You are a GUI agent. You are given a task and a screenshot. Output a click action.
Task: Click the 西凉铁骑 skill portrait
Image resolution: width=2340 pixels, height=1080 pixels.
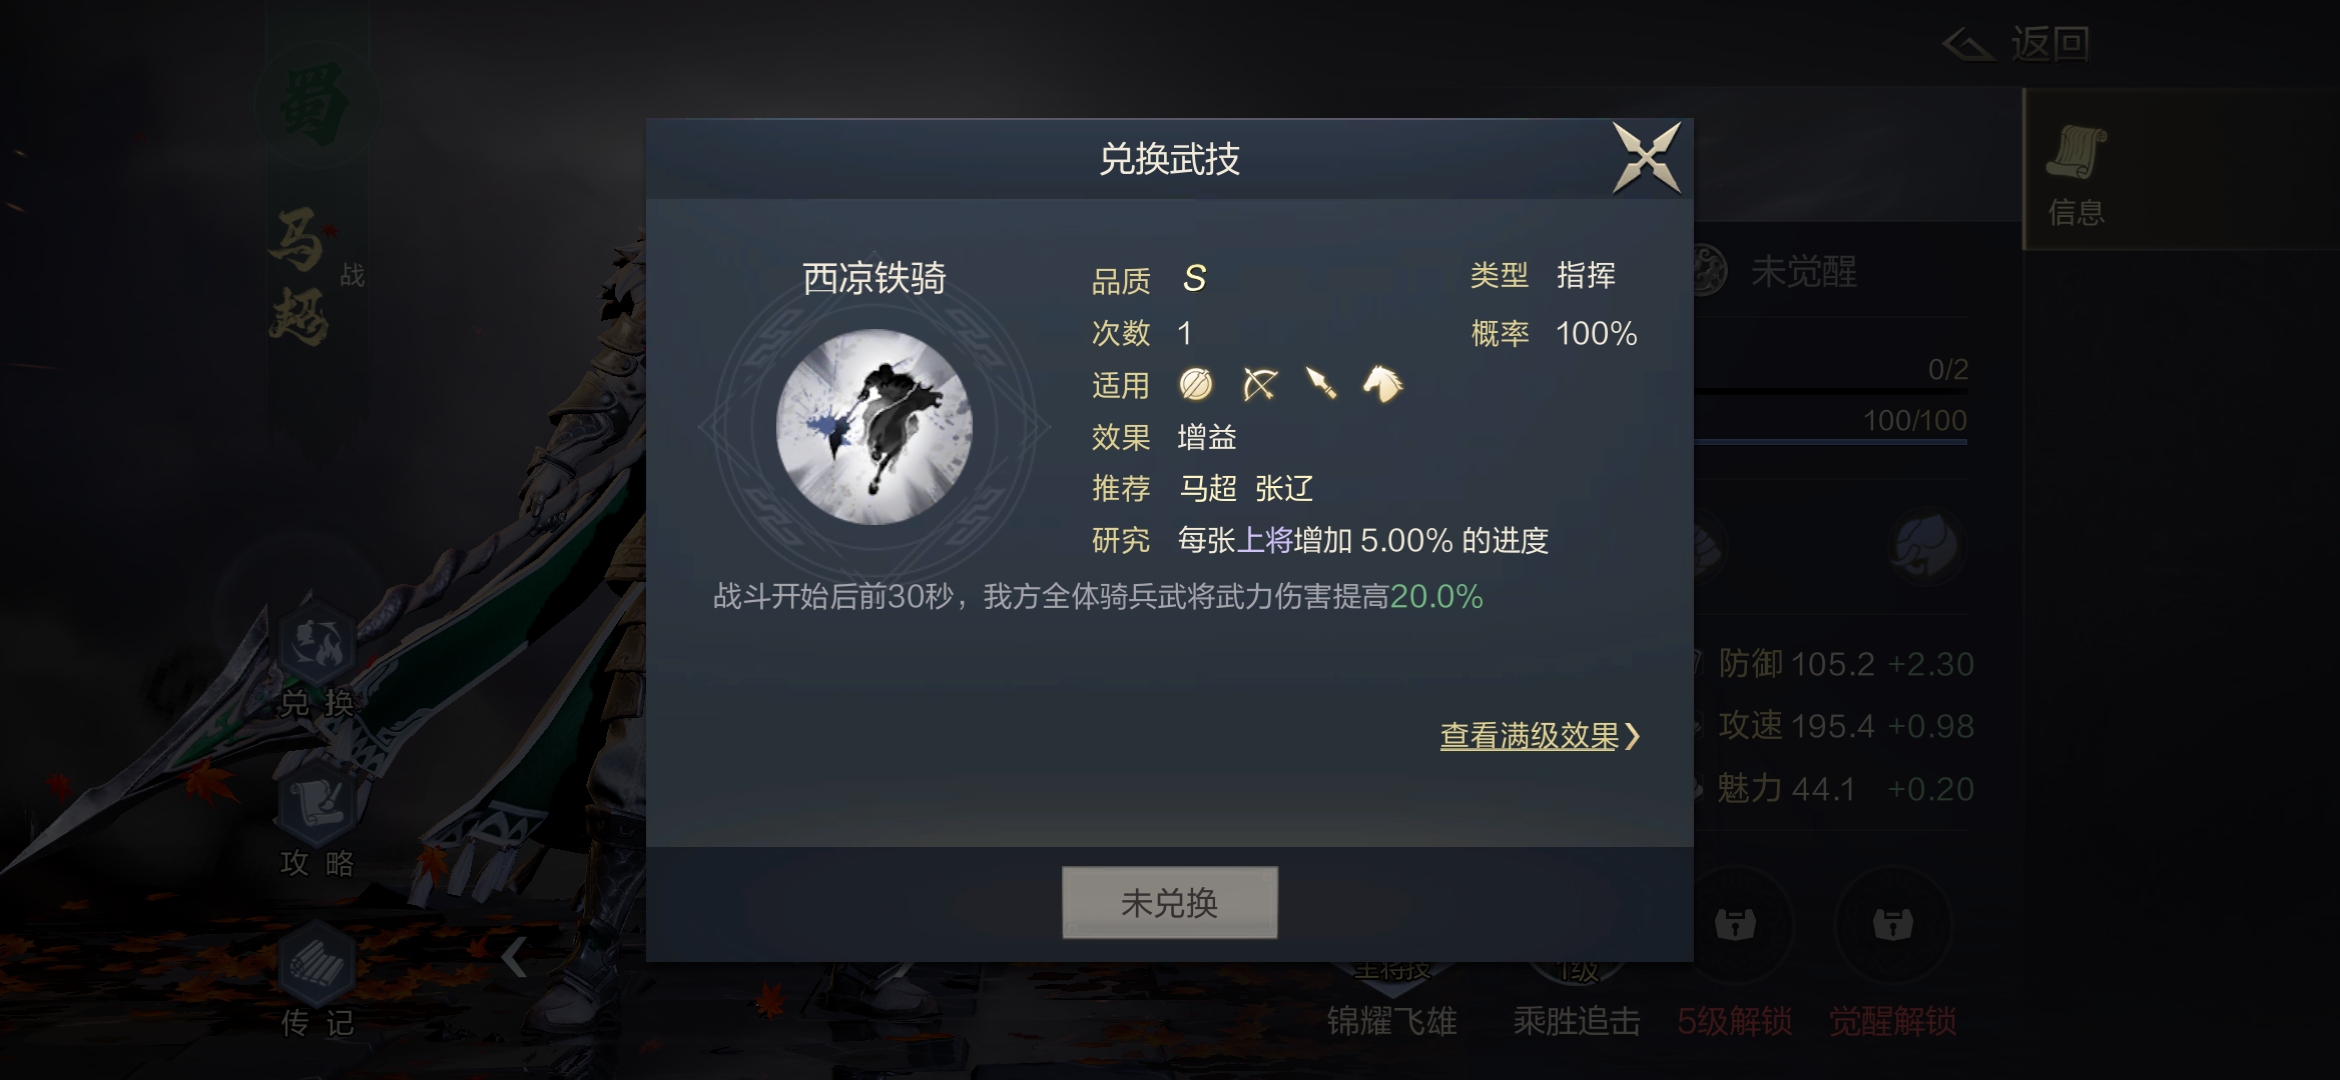coord(874,427)
